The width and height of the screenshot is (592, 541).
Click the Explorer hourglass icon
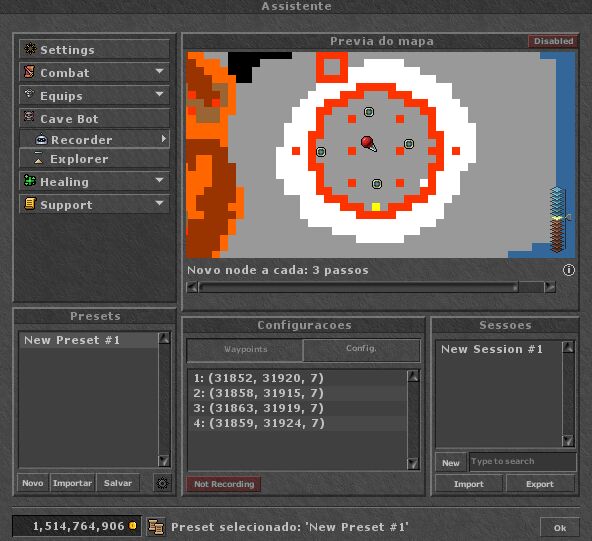[x=38, y=159]
